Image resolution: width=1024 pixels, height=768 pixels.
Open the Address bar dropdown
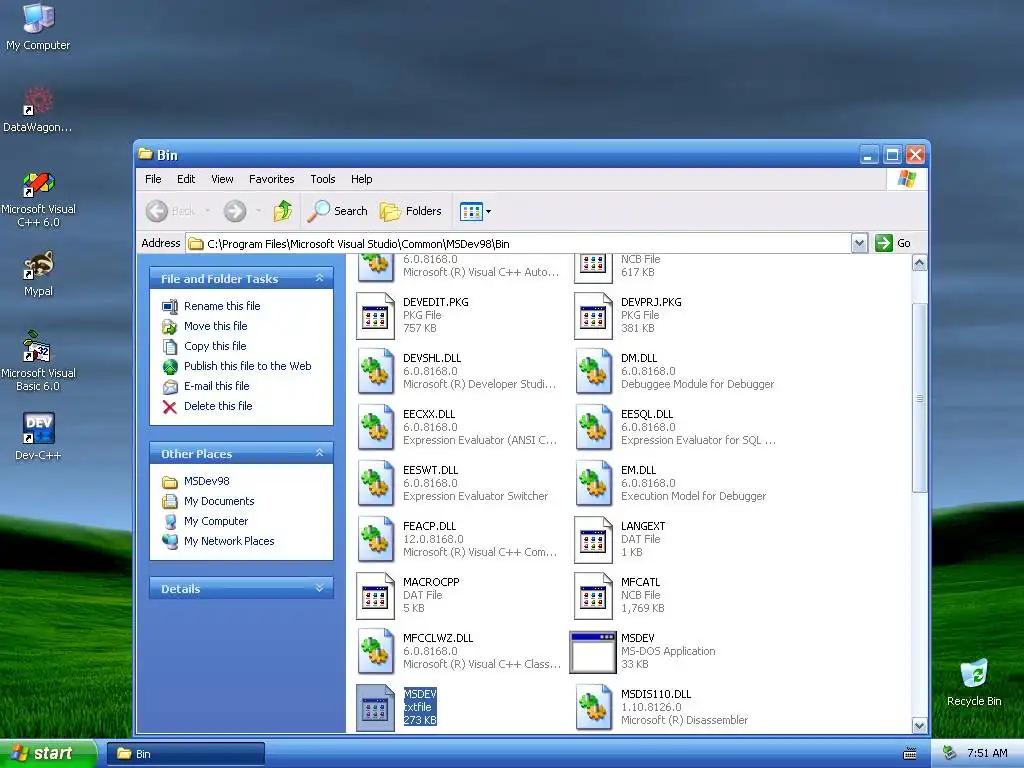click(859, 244)
